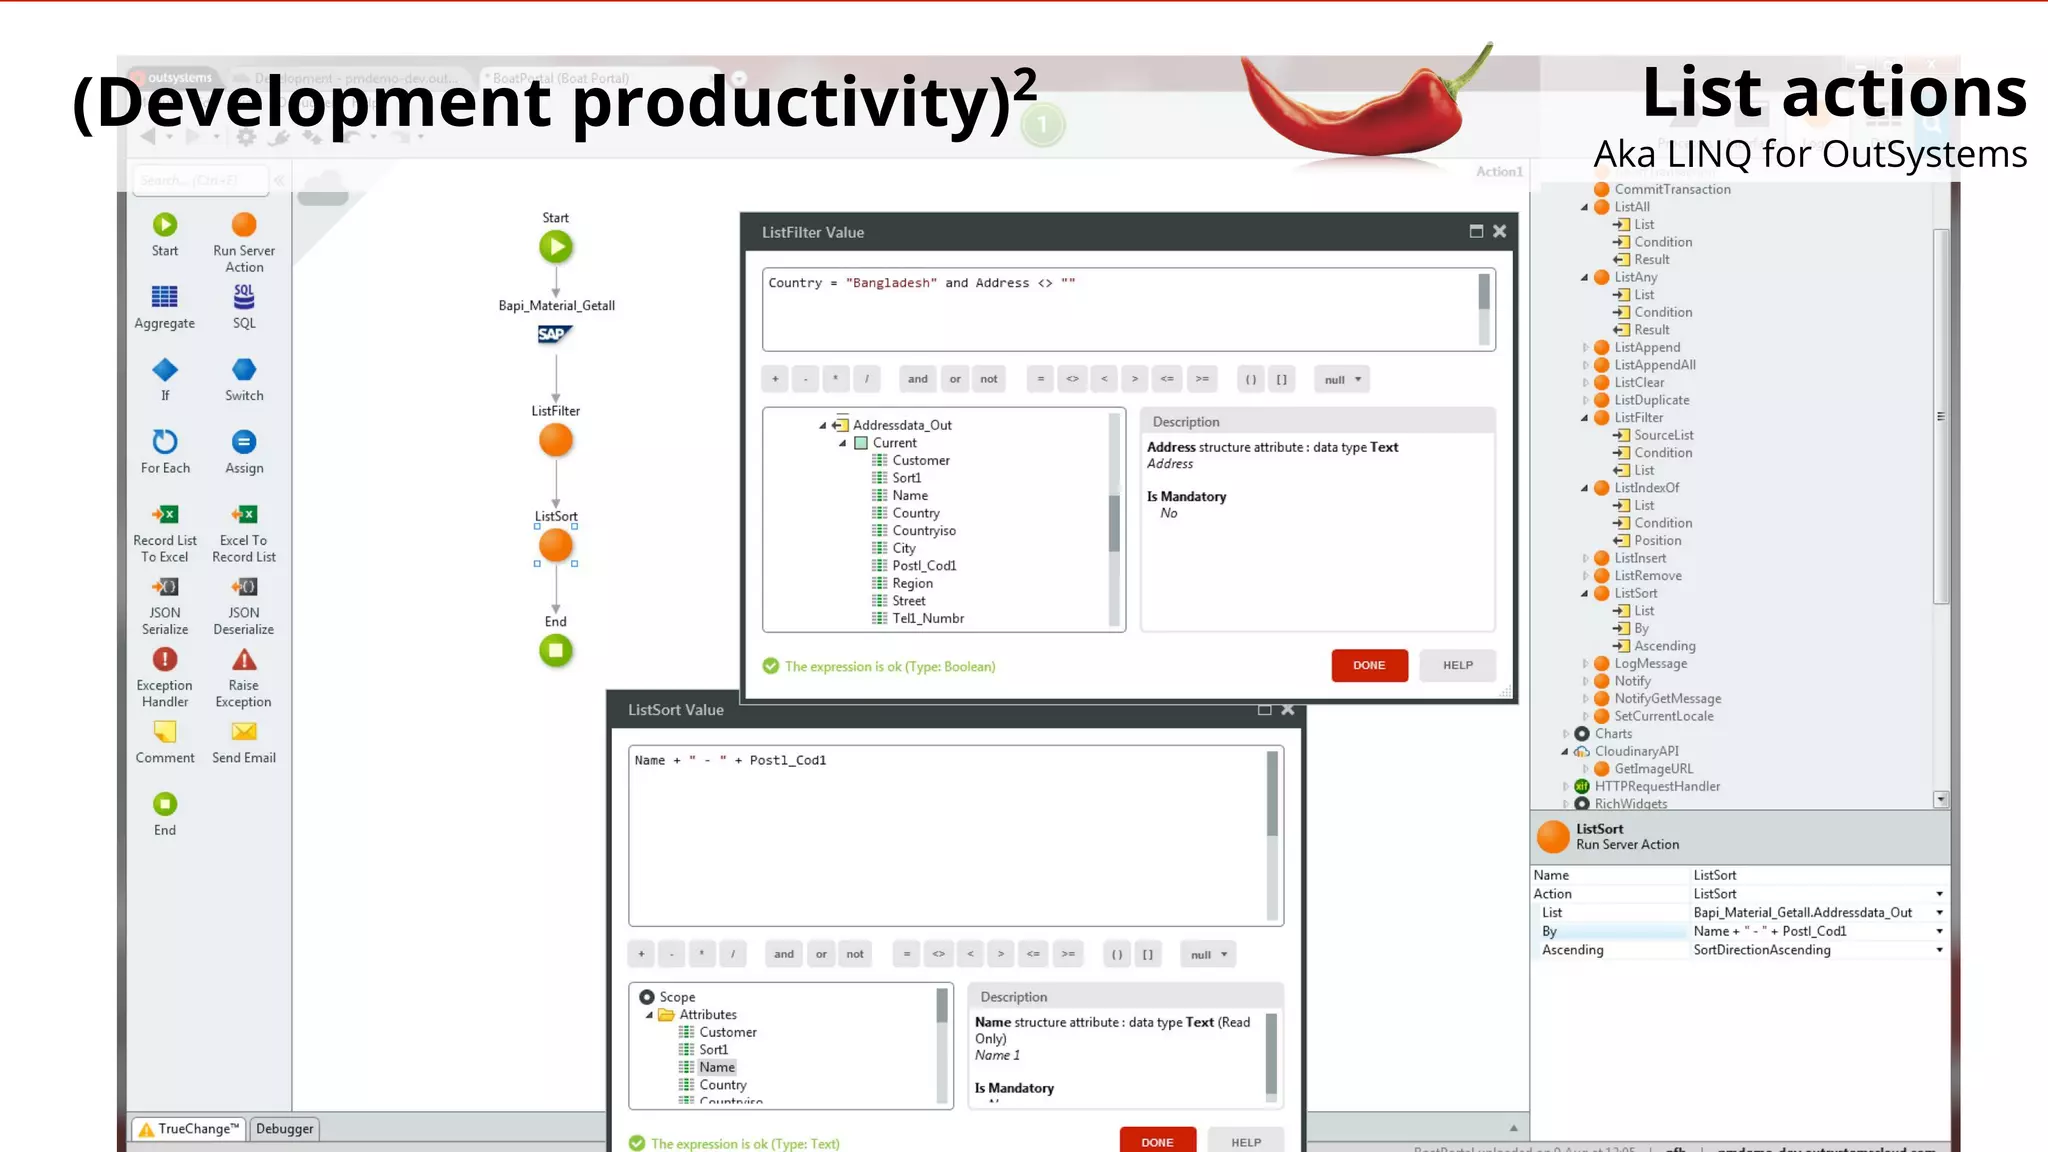
Task: Insert '<>' operator in ListFilter dialog
Action: (x=1072, y=379)
